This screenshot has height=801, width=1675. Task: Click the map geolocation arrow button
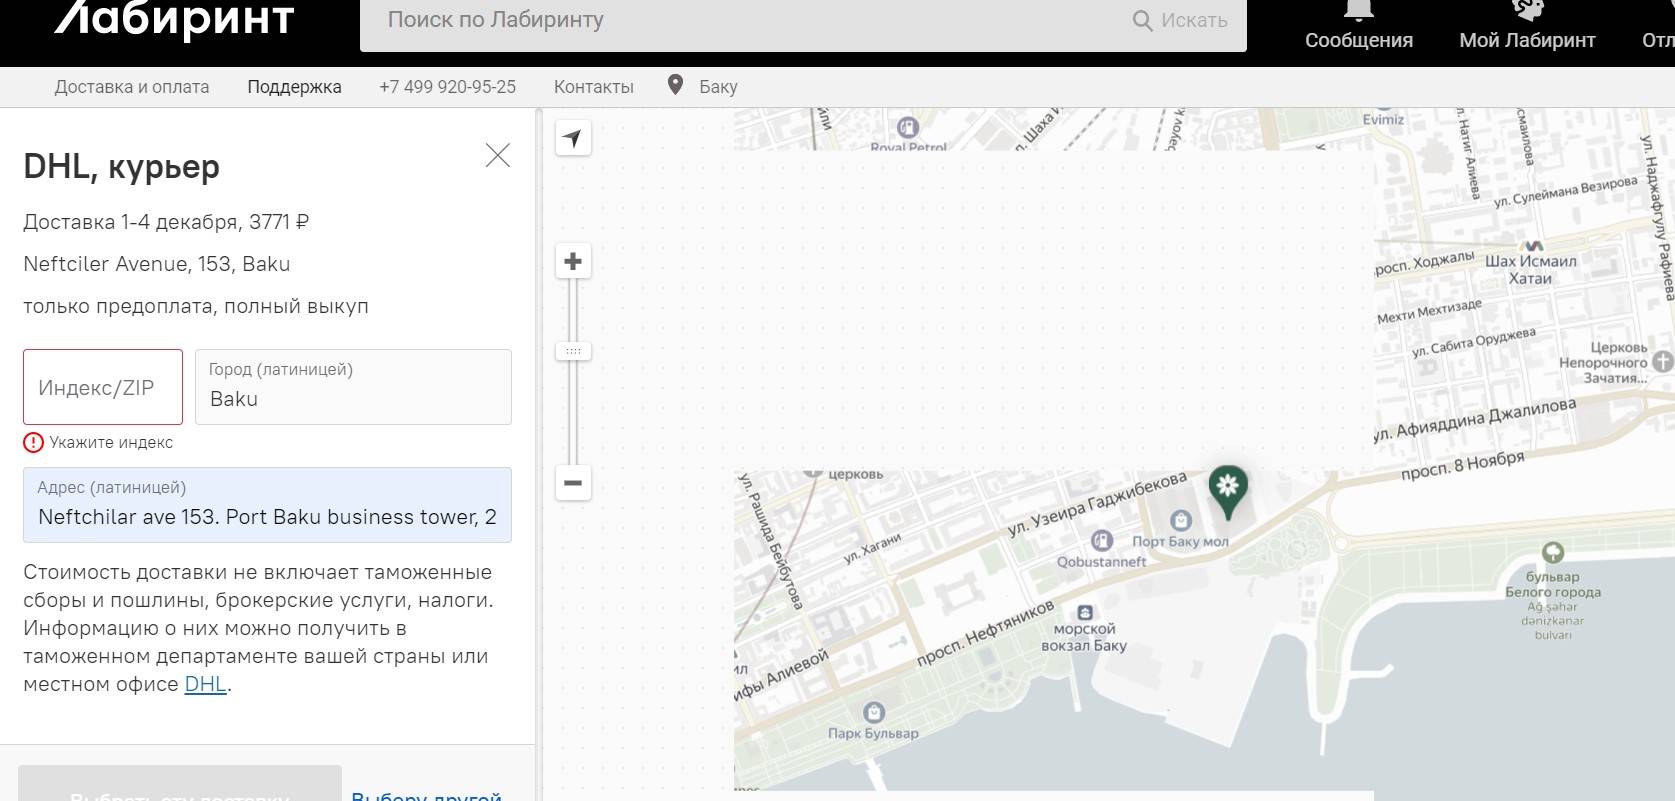pos(573,138)
